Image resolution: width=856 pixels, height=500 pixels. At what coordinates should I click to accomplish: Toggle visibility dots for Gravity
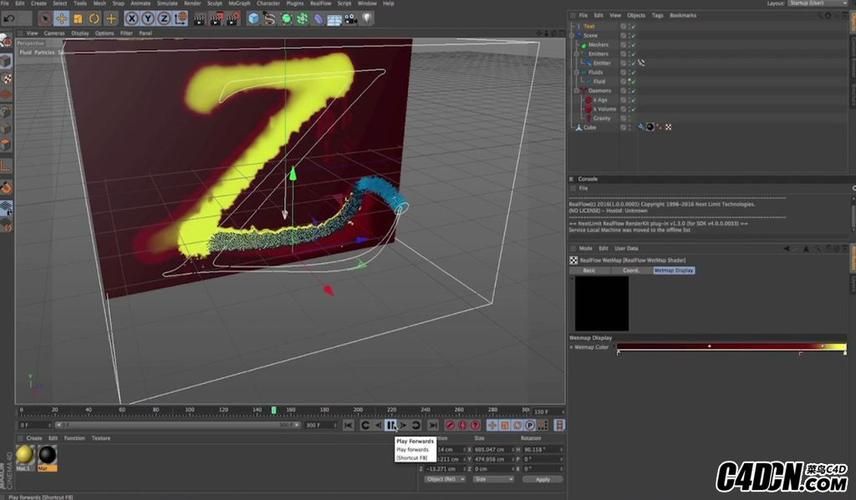point(629,118)
